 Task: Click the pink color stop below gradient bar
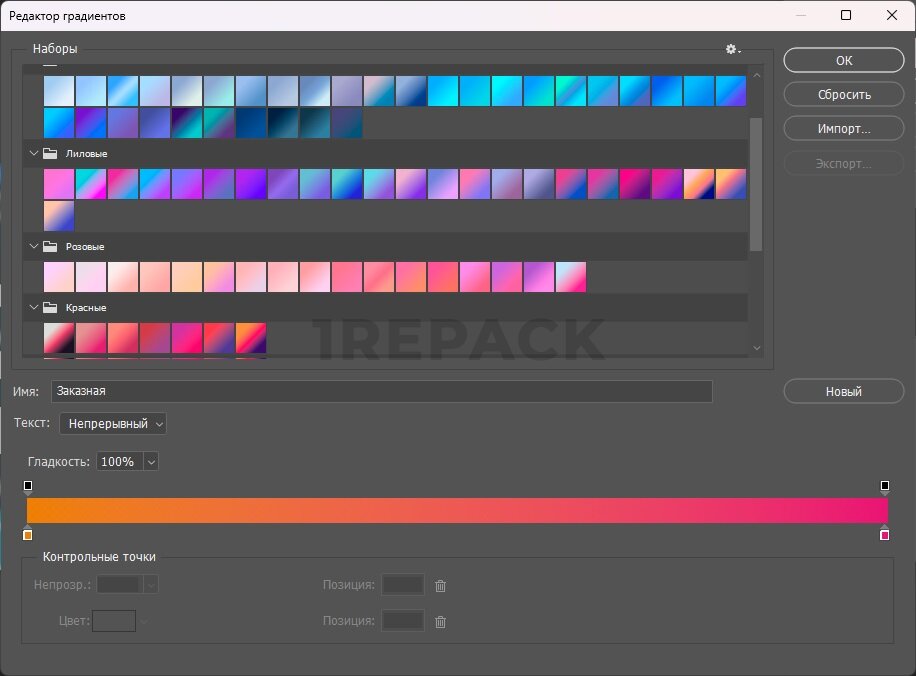pos(884,535)
